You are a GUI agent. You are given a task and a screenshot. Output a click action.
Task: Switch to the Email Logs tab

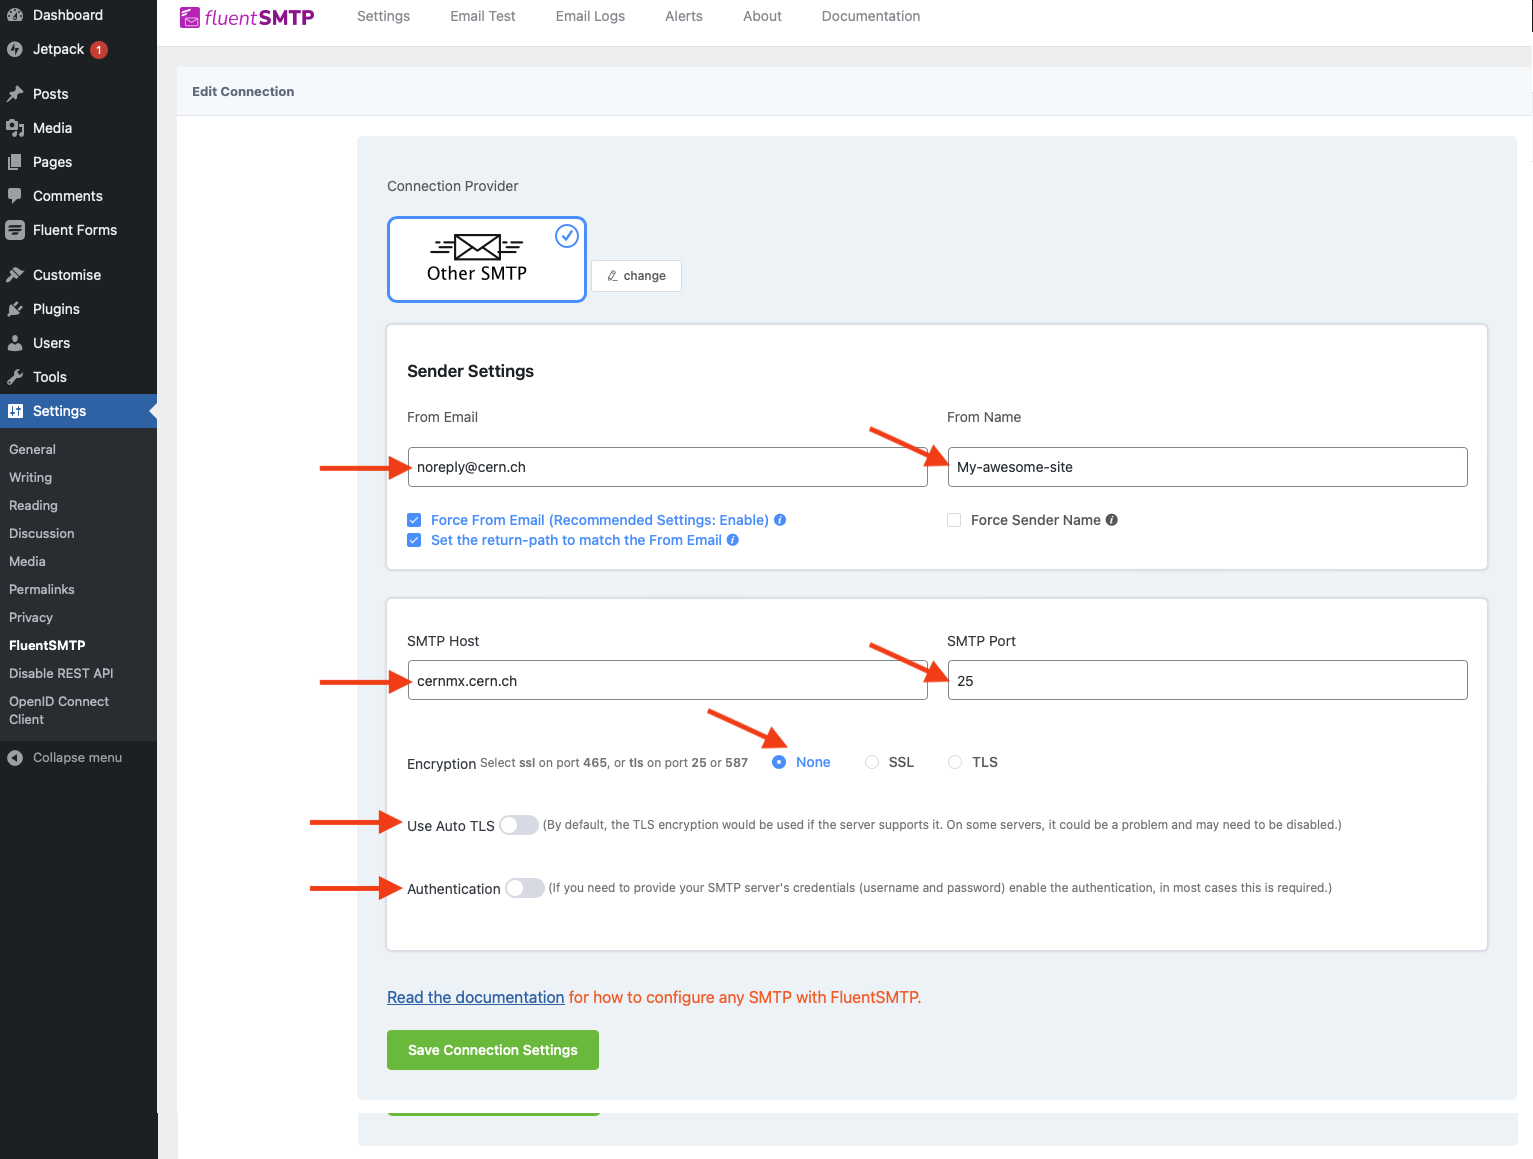coord(590,16)
